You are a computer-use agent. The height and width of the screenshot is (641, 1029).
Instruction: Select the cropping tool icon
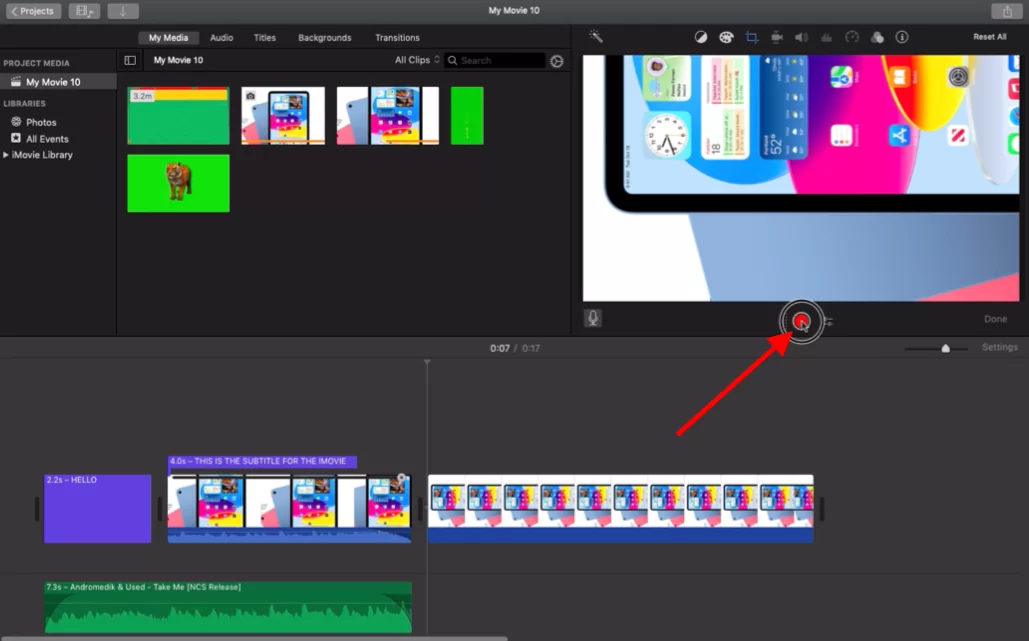coord(751,37)
